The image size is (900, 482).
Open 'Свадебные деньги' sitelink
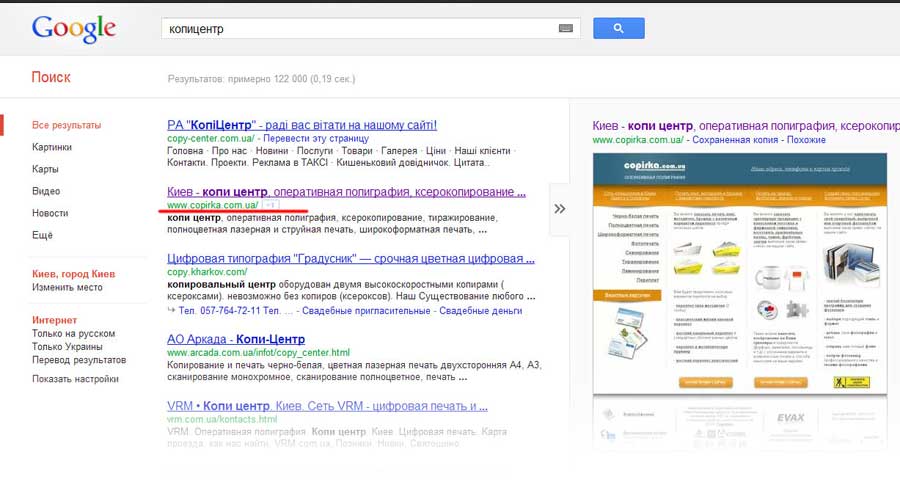(481, 310)
